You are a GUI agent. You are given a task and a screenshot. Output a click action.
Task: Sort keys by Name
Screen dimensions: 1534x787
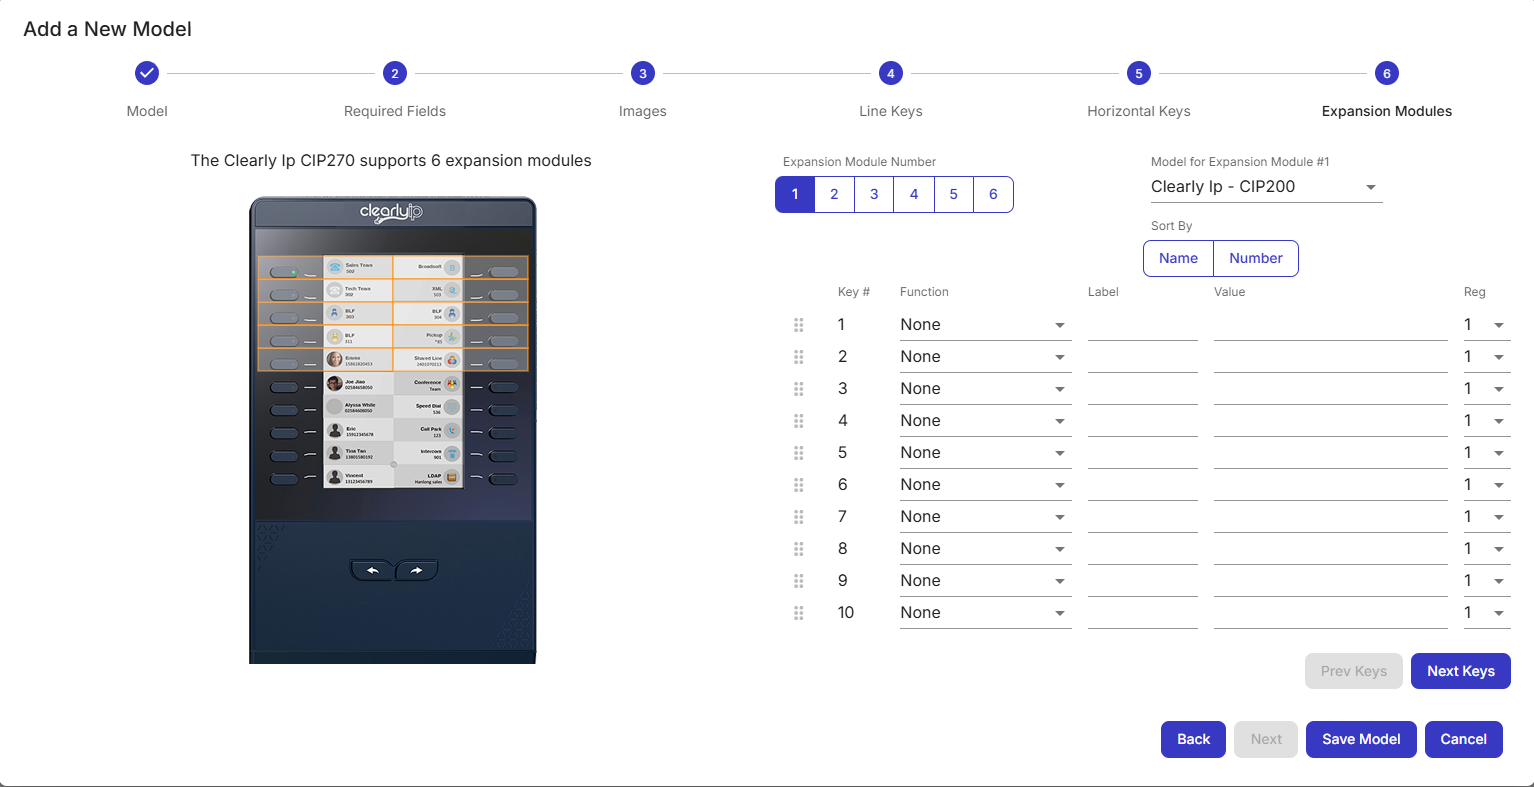pyautogui.click(x=1178, y=258)
